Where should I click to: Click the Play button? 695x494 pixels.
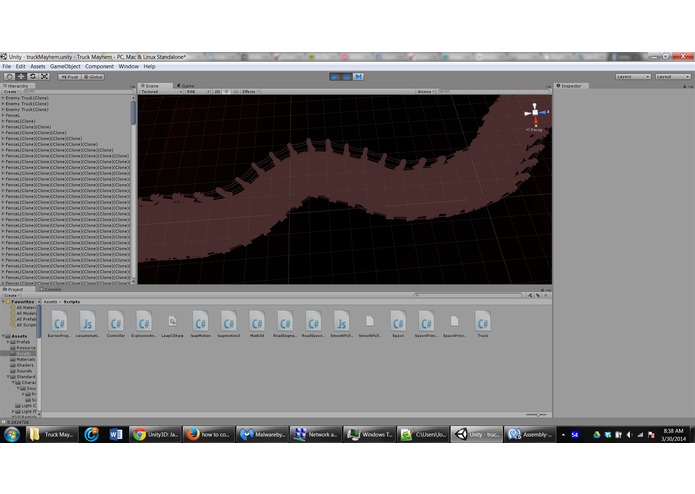click(335, 77)
